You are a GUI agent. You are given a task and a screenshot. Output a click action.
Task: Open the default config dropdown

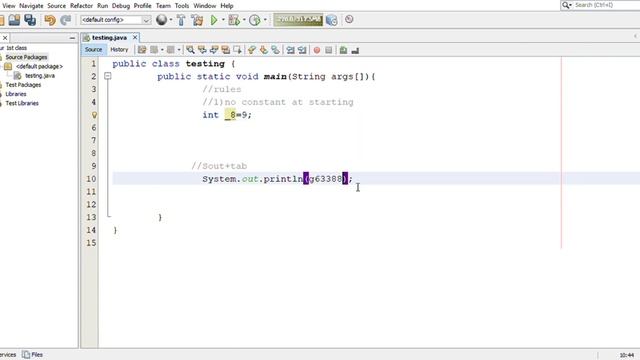tap(116, 20)
